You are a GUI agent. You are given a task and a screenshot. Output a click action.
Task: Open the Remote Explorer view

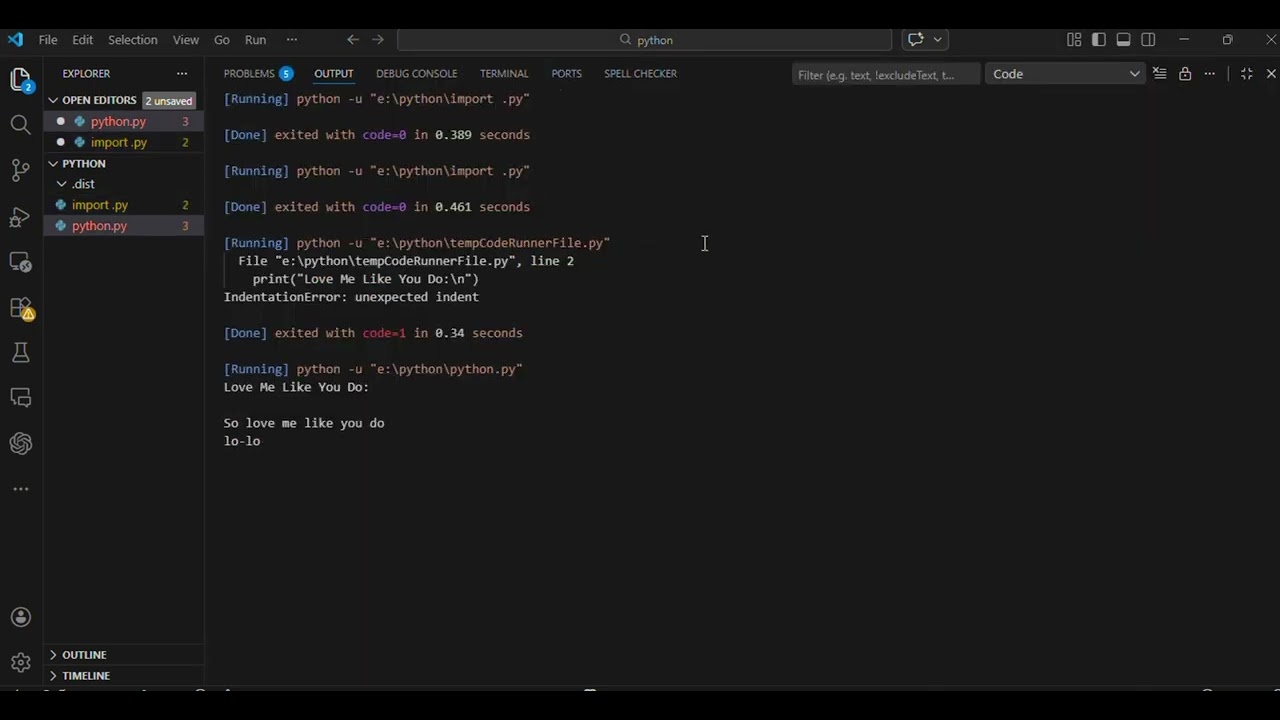[x=21, y=262]
